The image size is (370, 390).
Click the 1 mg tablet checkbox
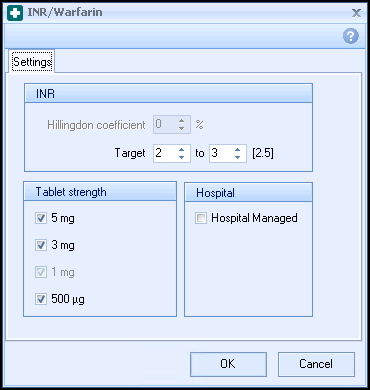click(x=41, y=272)
